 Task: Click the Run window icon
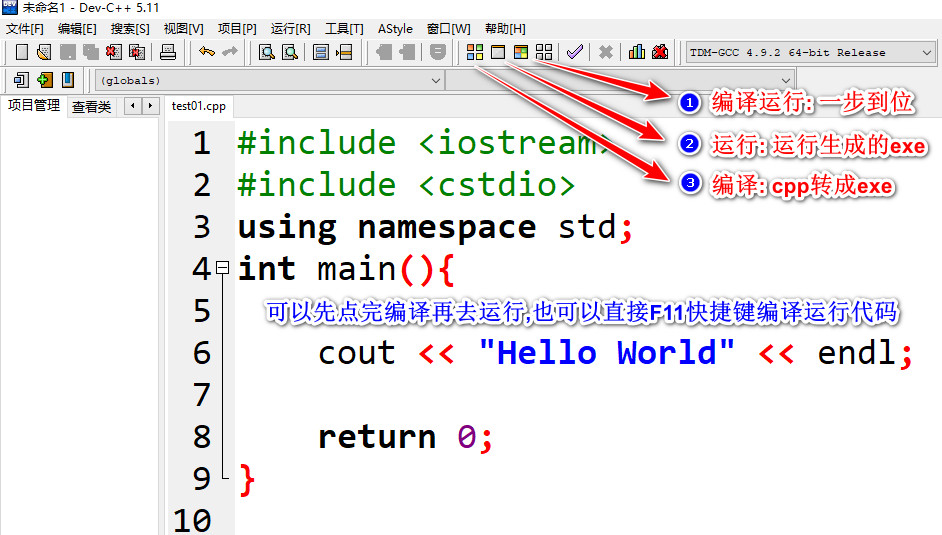[497, 52]
